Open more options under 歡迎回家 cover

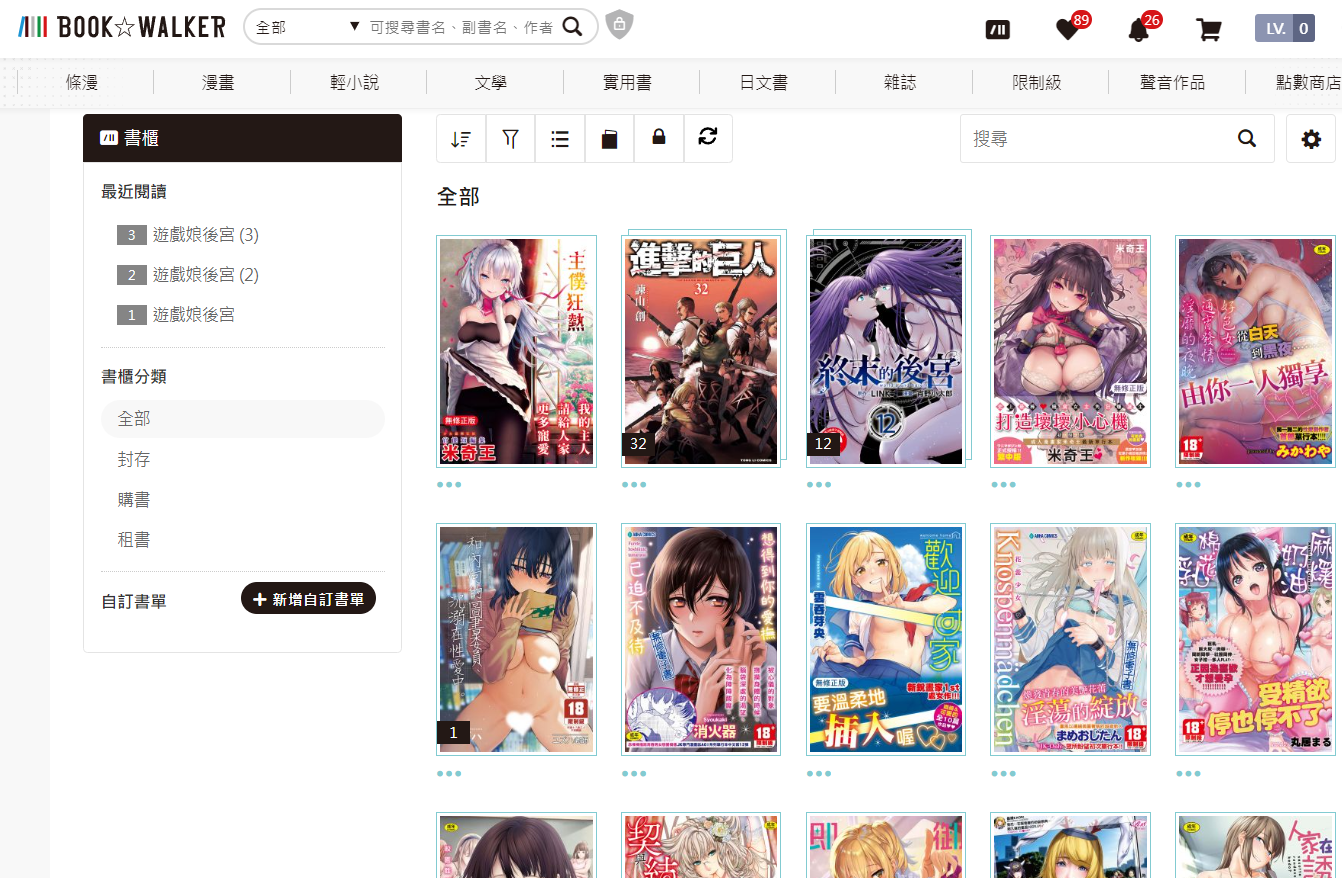coord(819,773)
